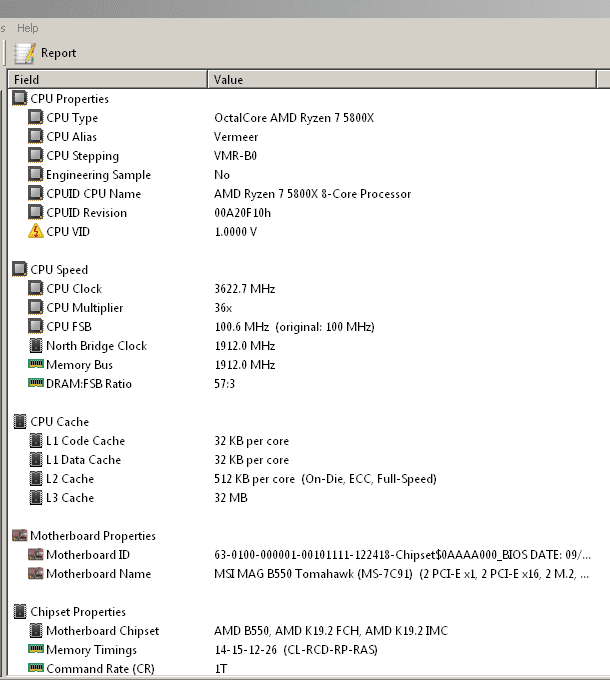Select the '1.0000 V' CPU VID value

pos(235,232)
